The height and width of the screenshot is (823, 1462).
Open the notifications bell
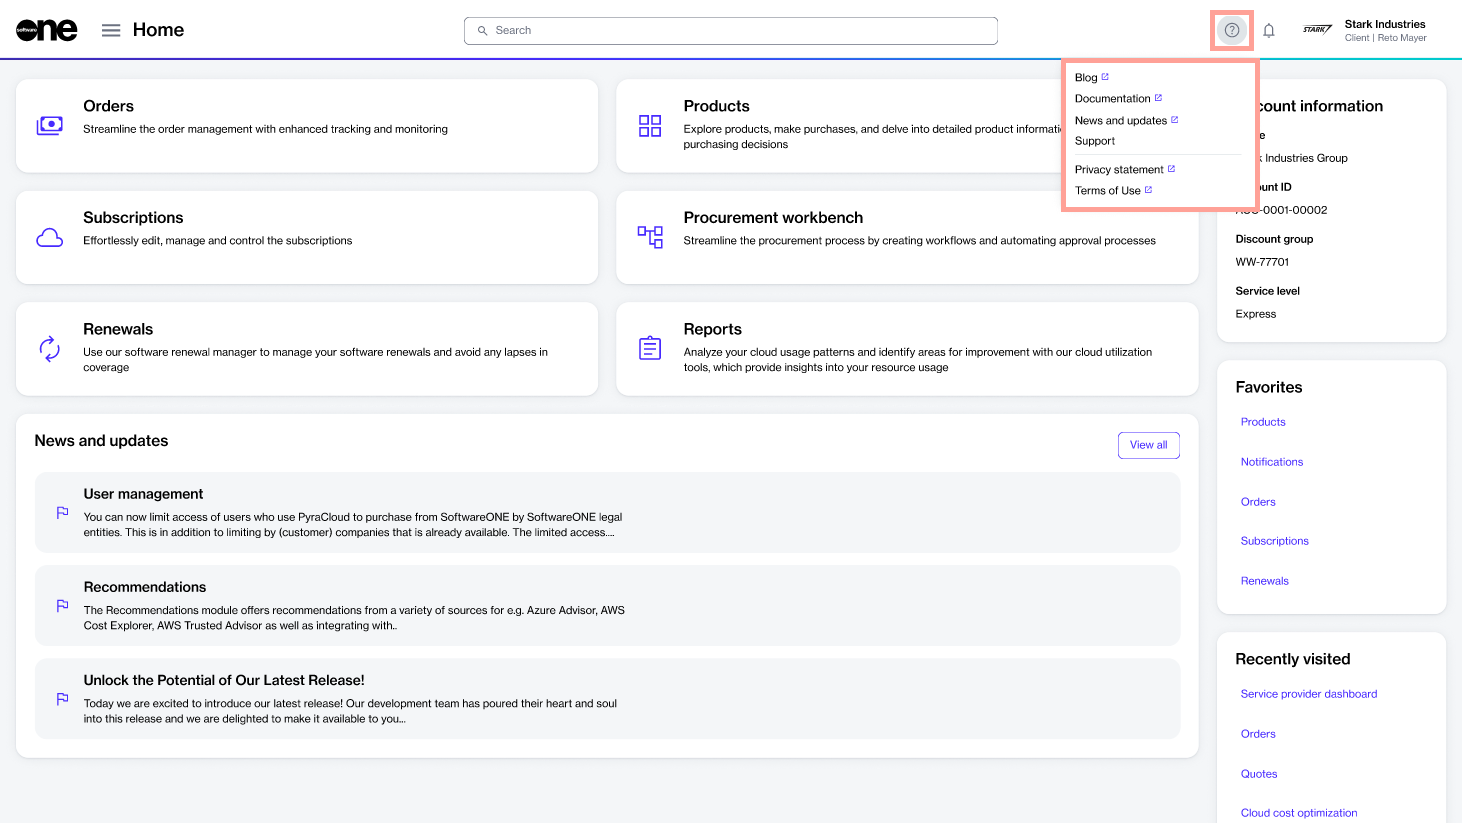click(x=1269, y=30)
